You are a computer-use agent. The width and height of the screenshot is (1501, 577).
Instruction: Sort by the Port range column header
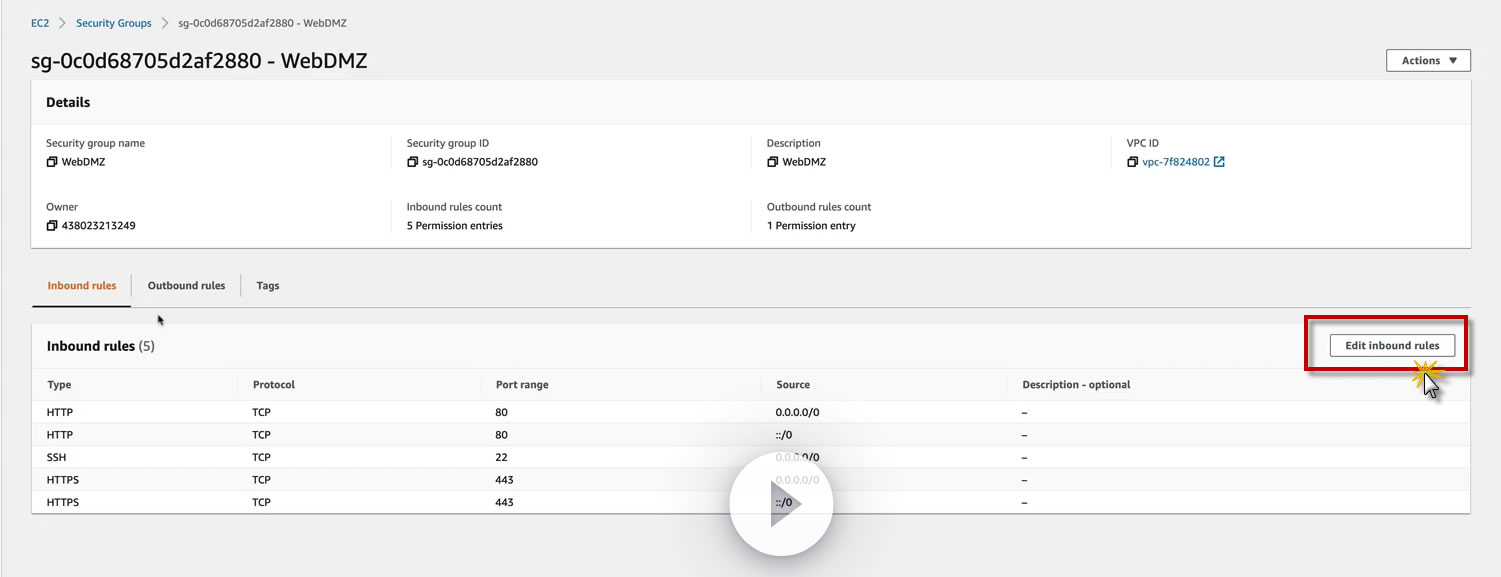[522, 385]
